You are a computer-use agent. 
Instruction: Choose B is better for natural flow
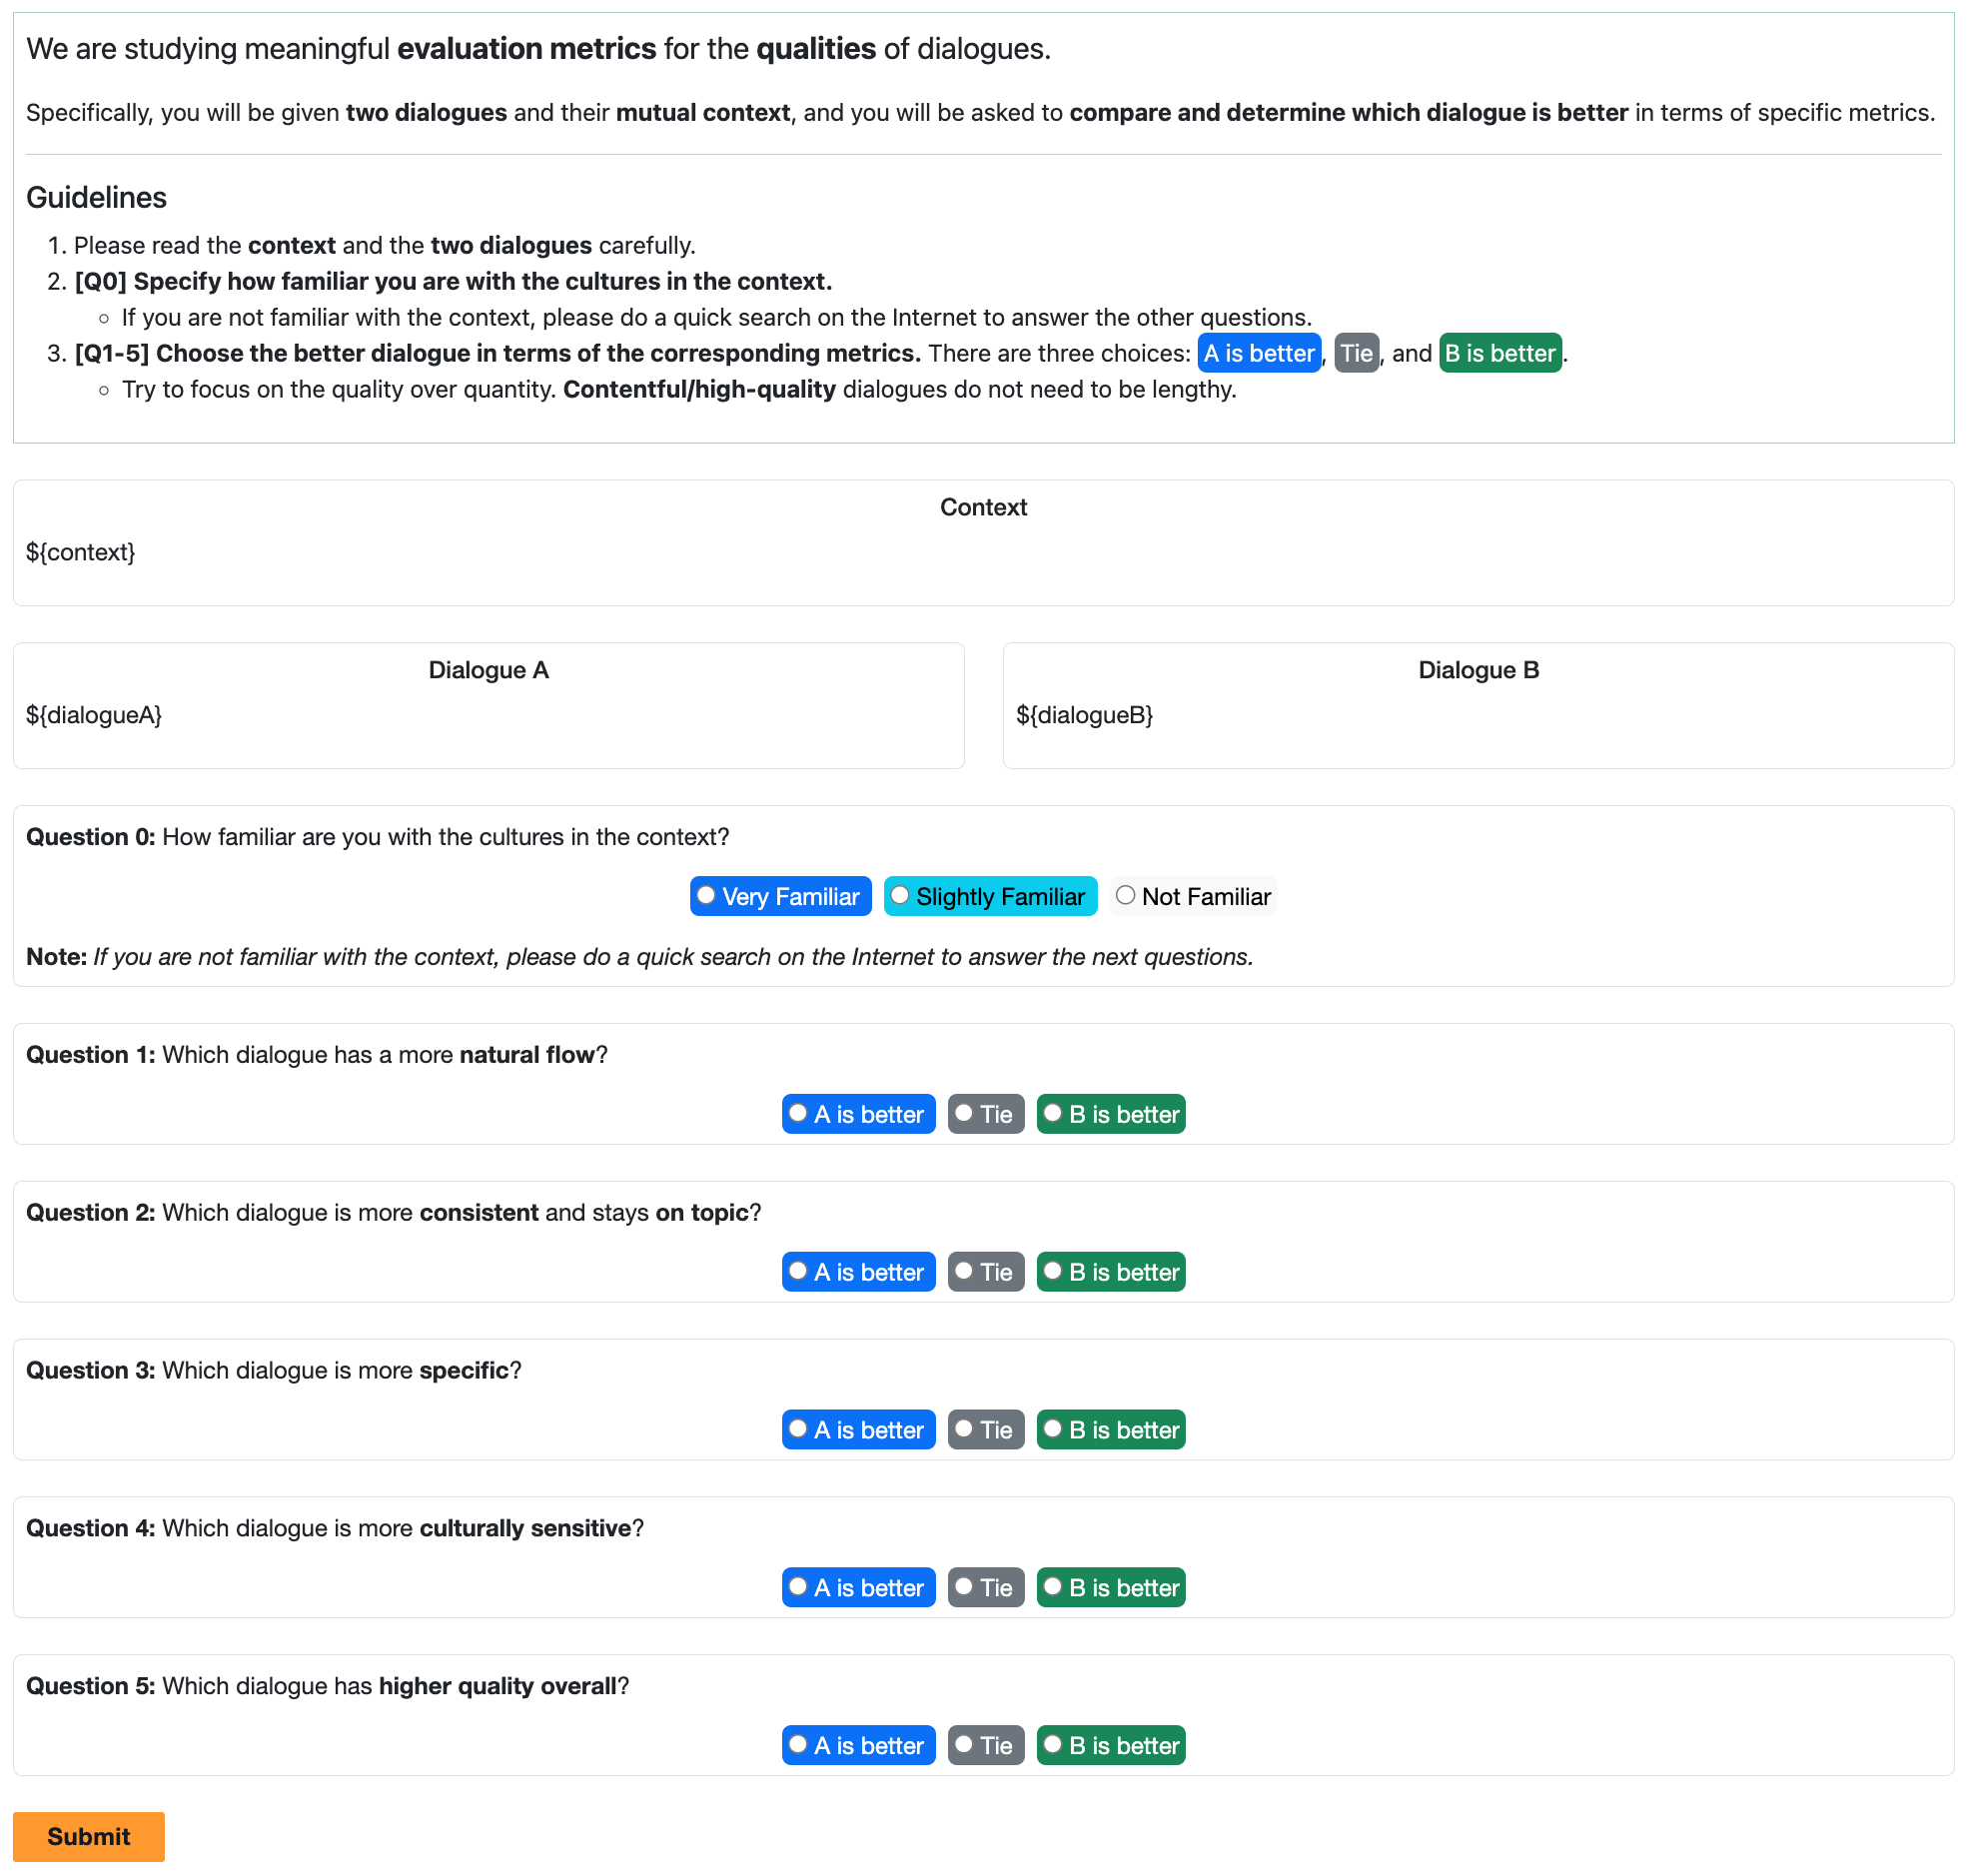point(1052,1113)
